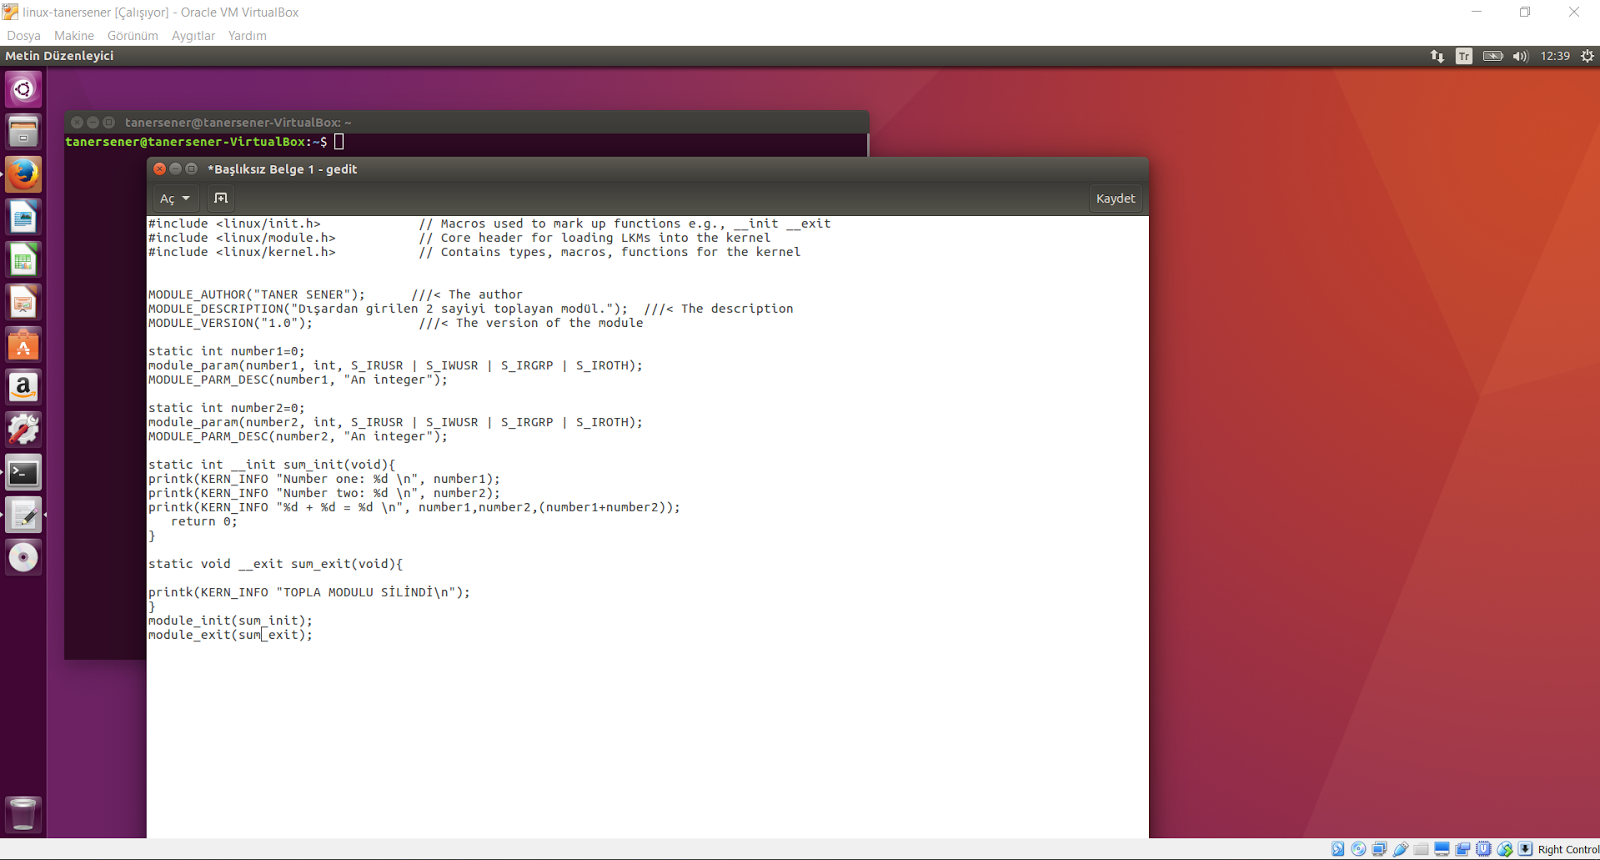This screenshot has height=860, width=1600.
Task: Open Ubuntu Software from the launcher
Action: tap(23, 345)
